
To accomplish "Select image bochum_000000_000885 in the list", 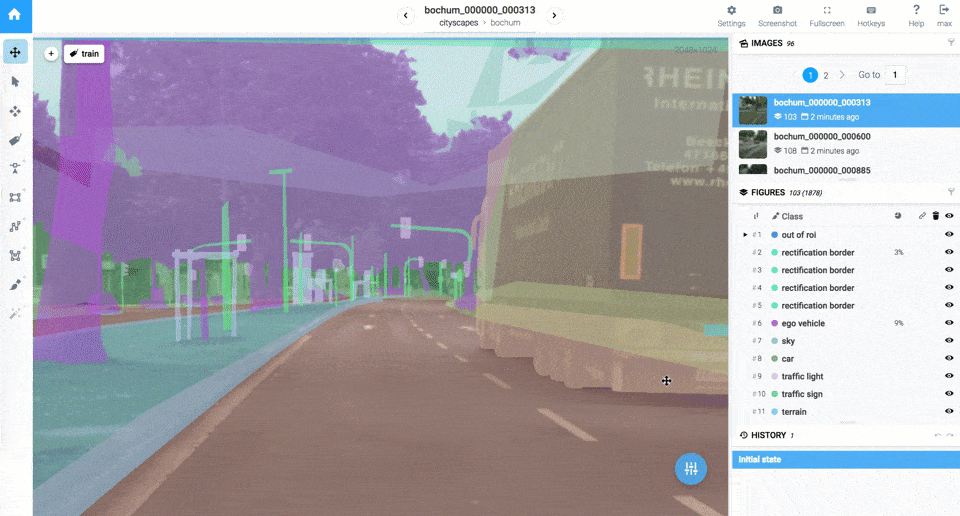I will (x=846, y=170).
